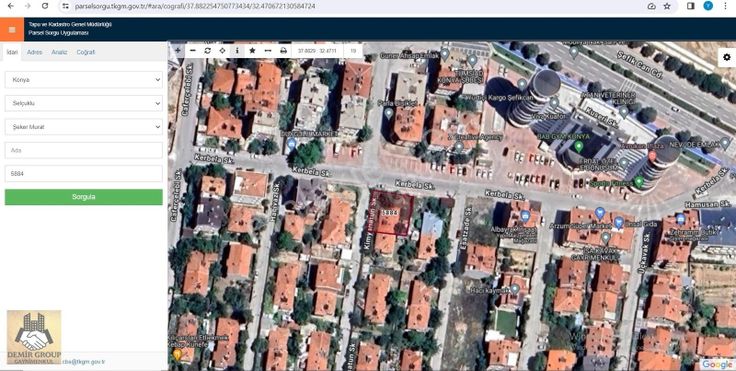Select the parcel info (i) tool
This screenshot has height=371, width=736.
[237, 51]
